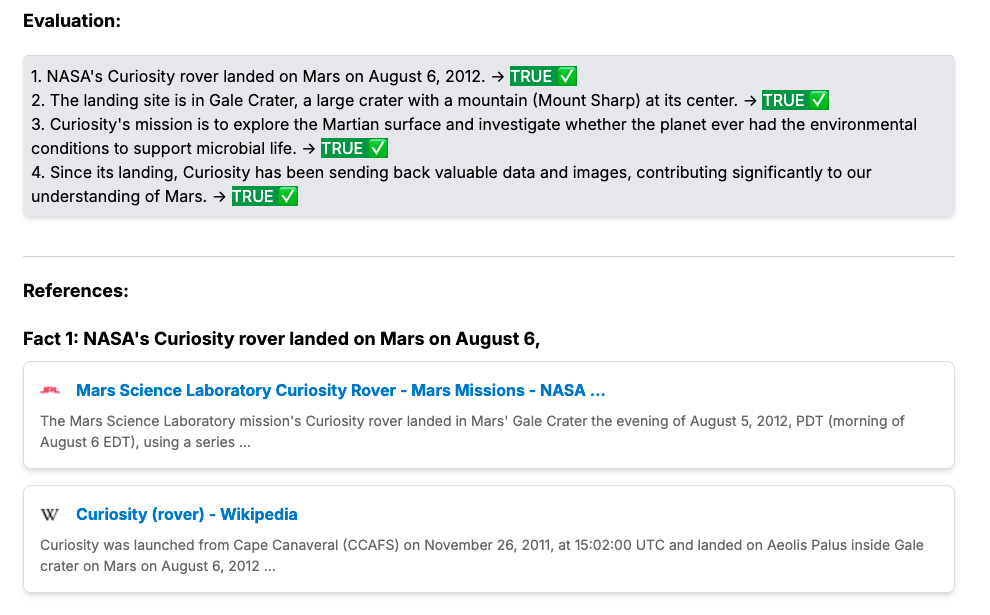This screenshot has height=615, width=990.
Task: Click the 'Fact 1: NASA's Curiosity rover' heading
Action: (x=281, y=339)
